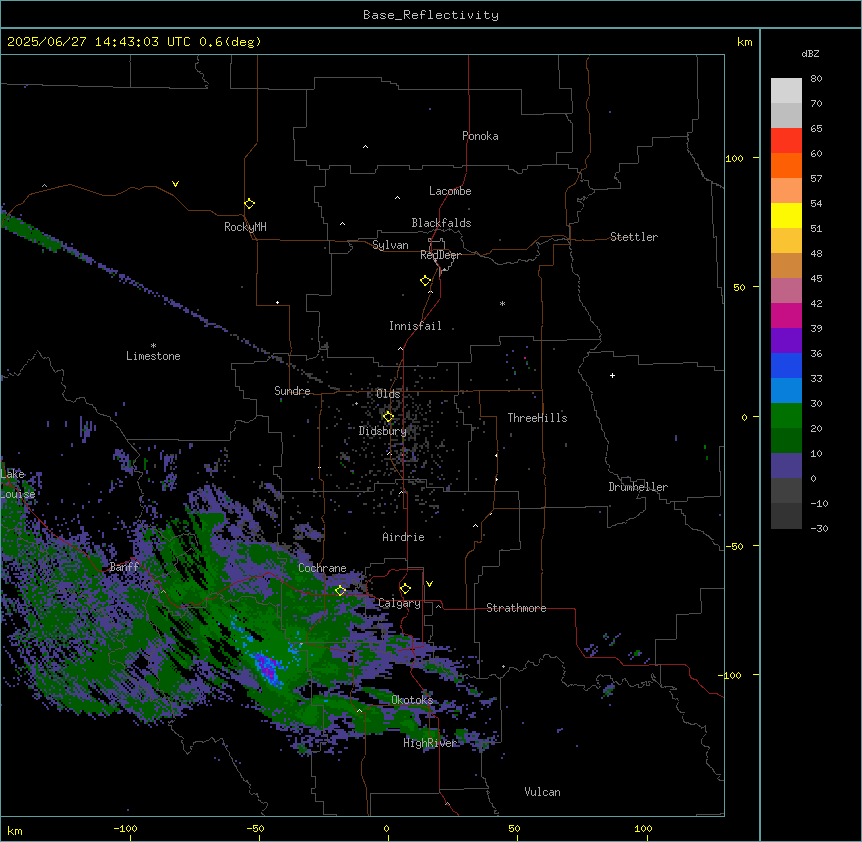Viewport: 862px width, 842px height.
Task: Click the dBZ legend heading
Action: [810, 54]
